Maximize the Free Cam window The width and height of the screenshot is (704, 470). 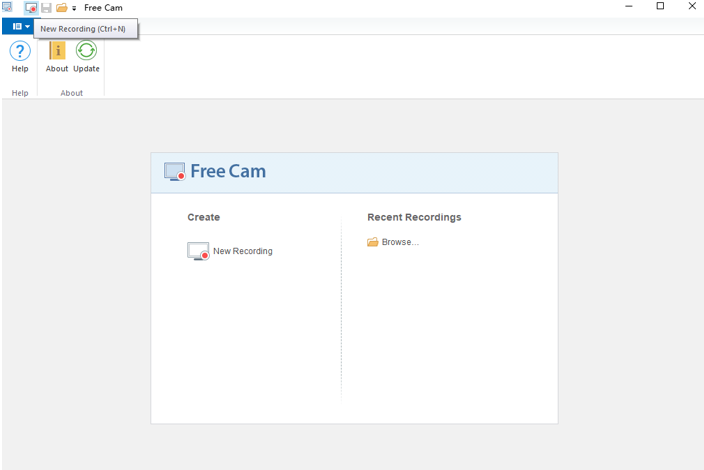pos(660,6)
